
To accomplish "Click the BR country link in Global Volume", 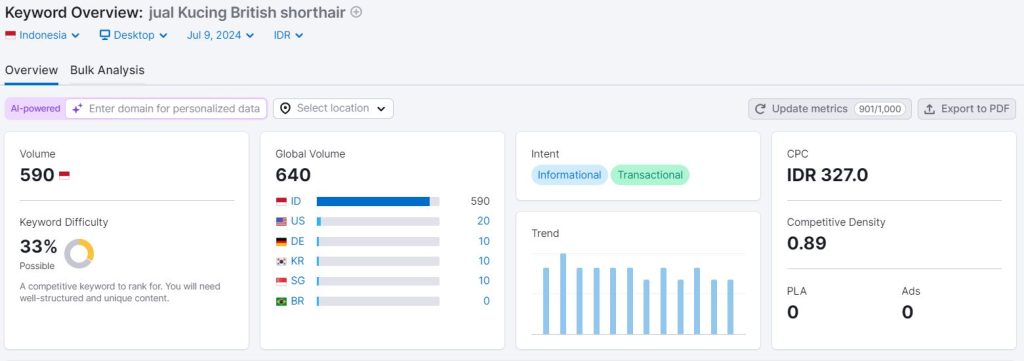I will 298,301.
